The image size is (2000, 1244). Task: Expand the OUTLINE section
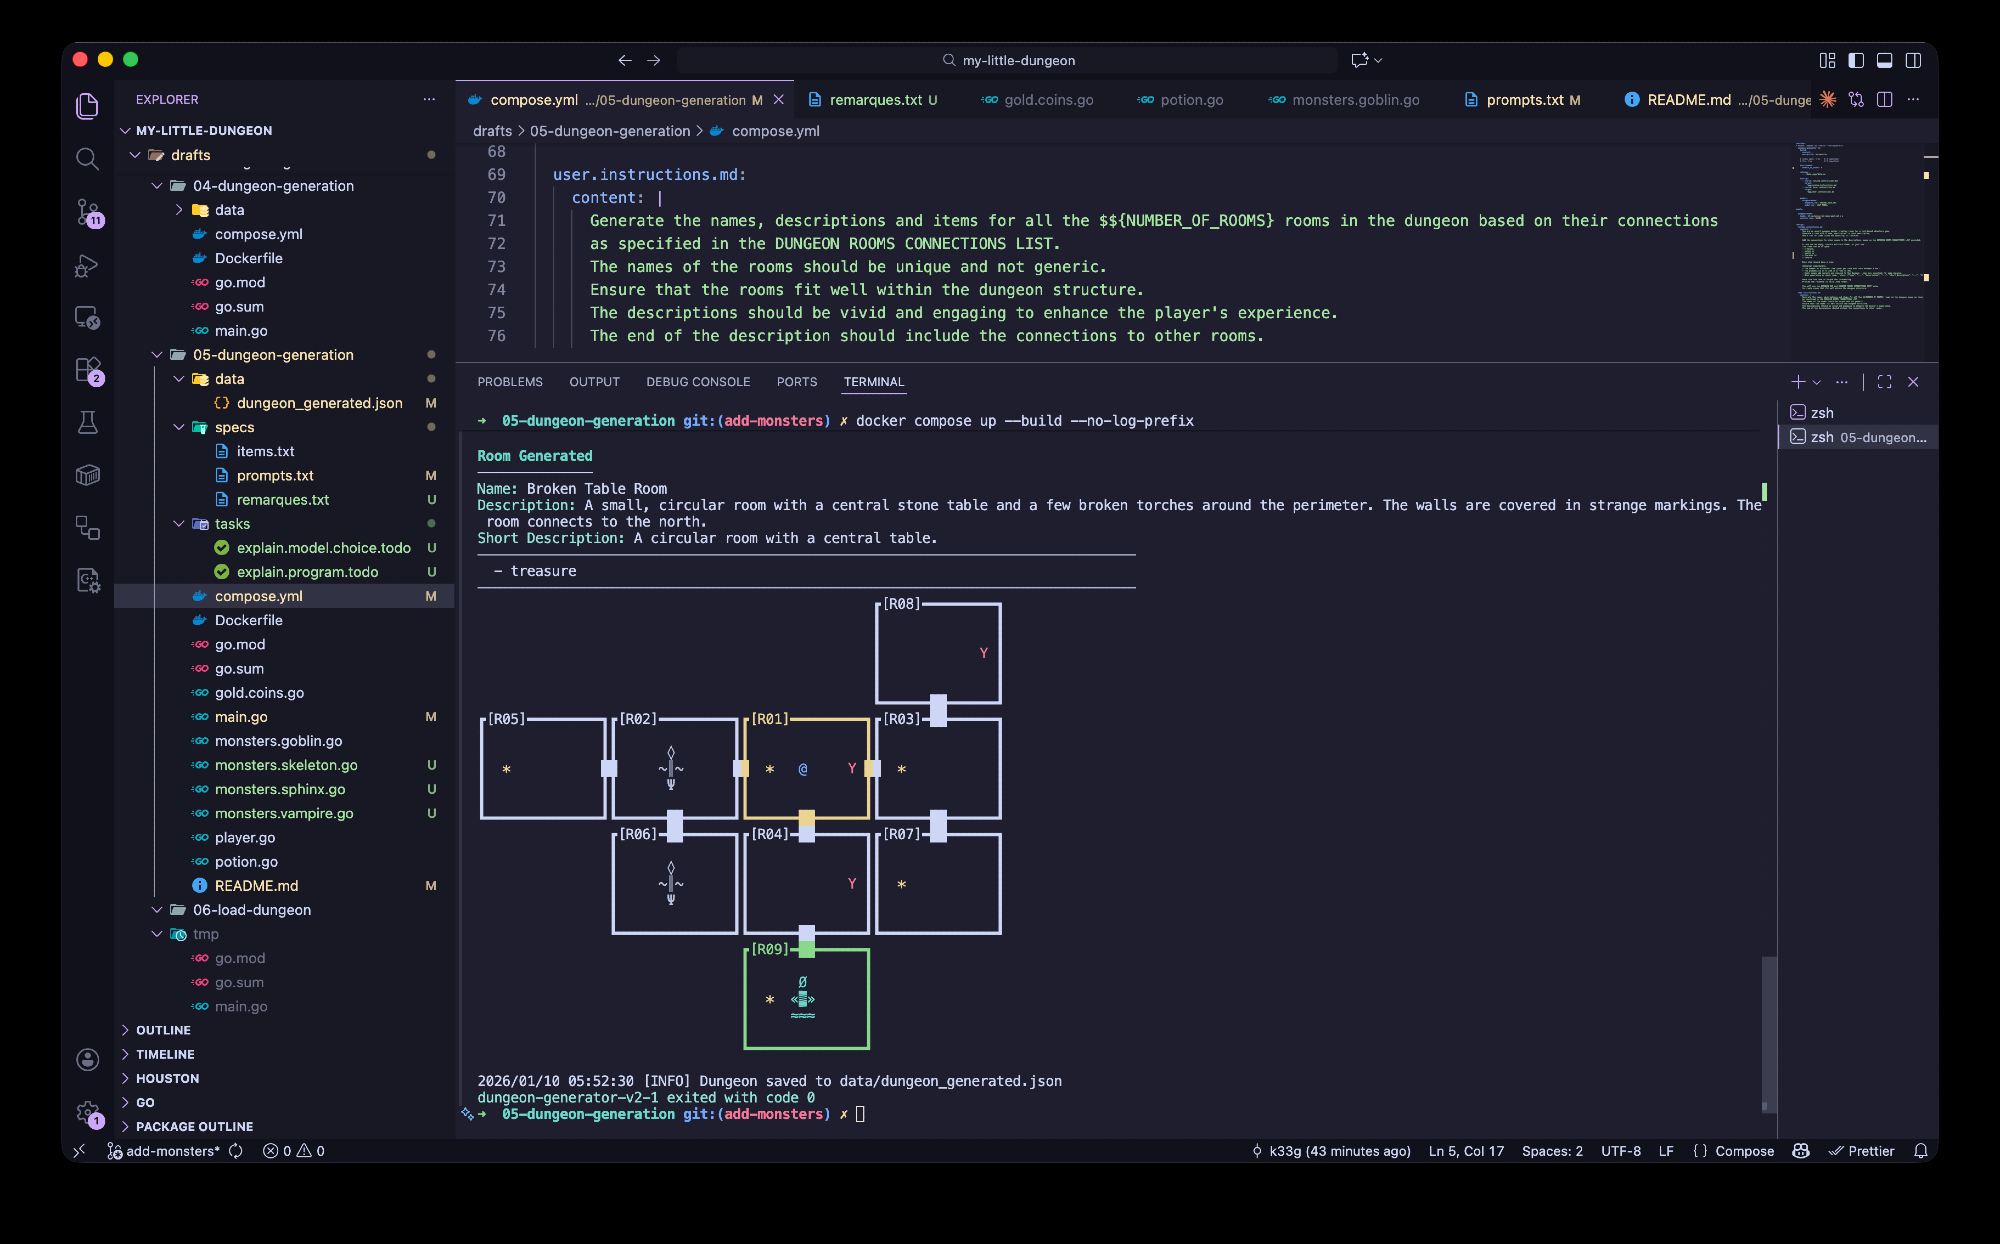[x=163, y=1030]
